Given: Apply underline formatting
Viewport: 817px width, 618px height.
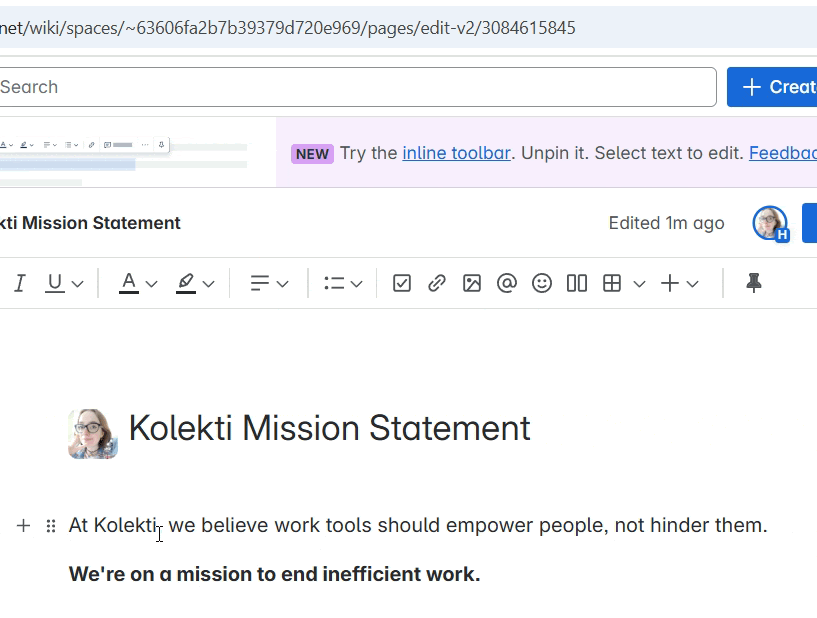Looking at the screenshot, I should [x=55, y=283].
